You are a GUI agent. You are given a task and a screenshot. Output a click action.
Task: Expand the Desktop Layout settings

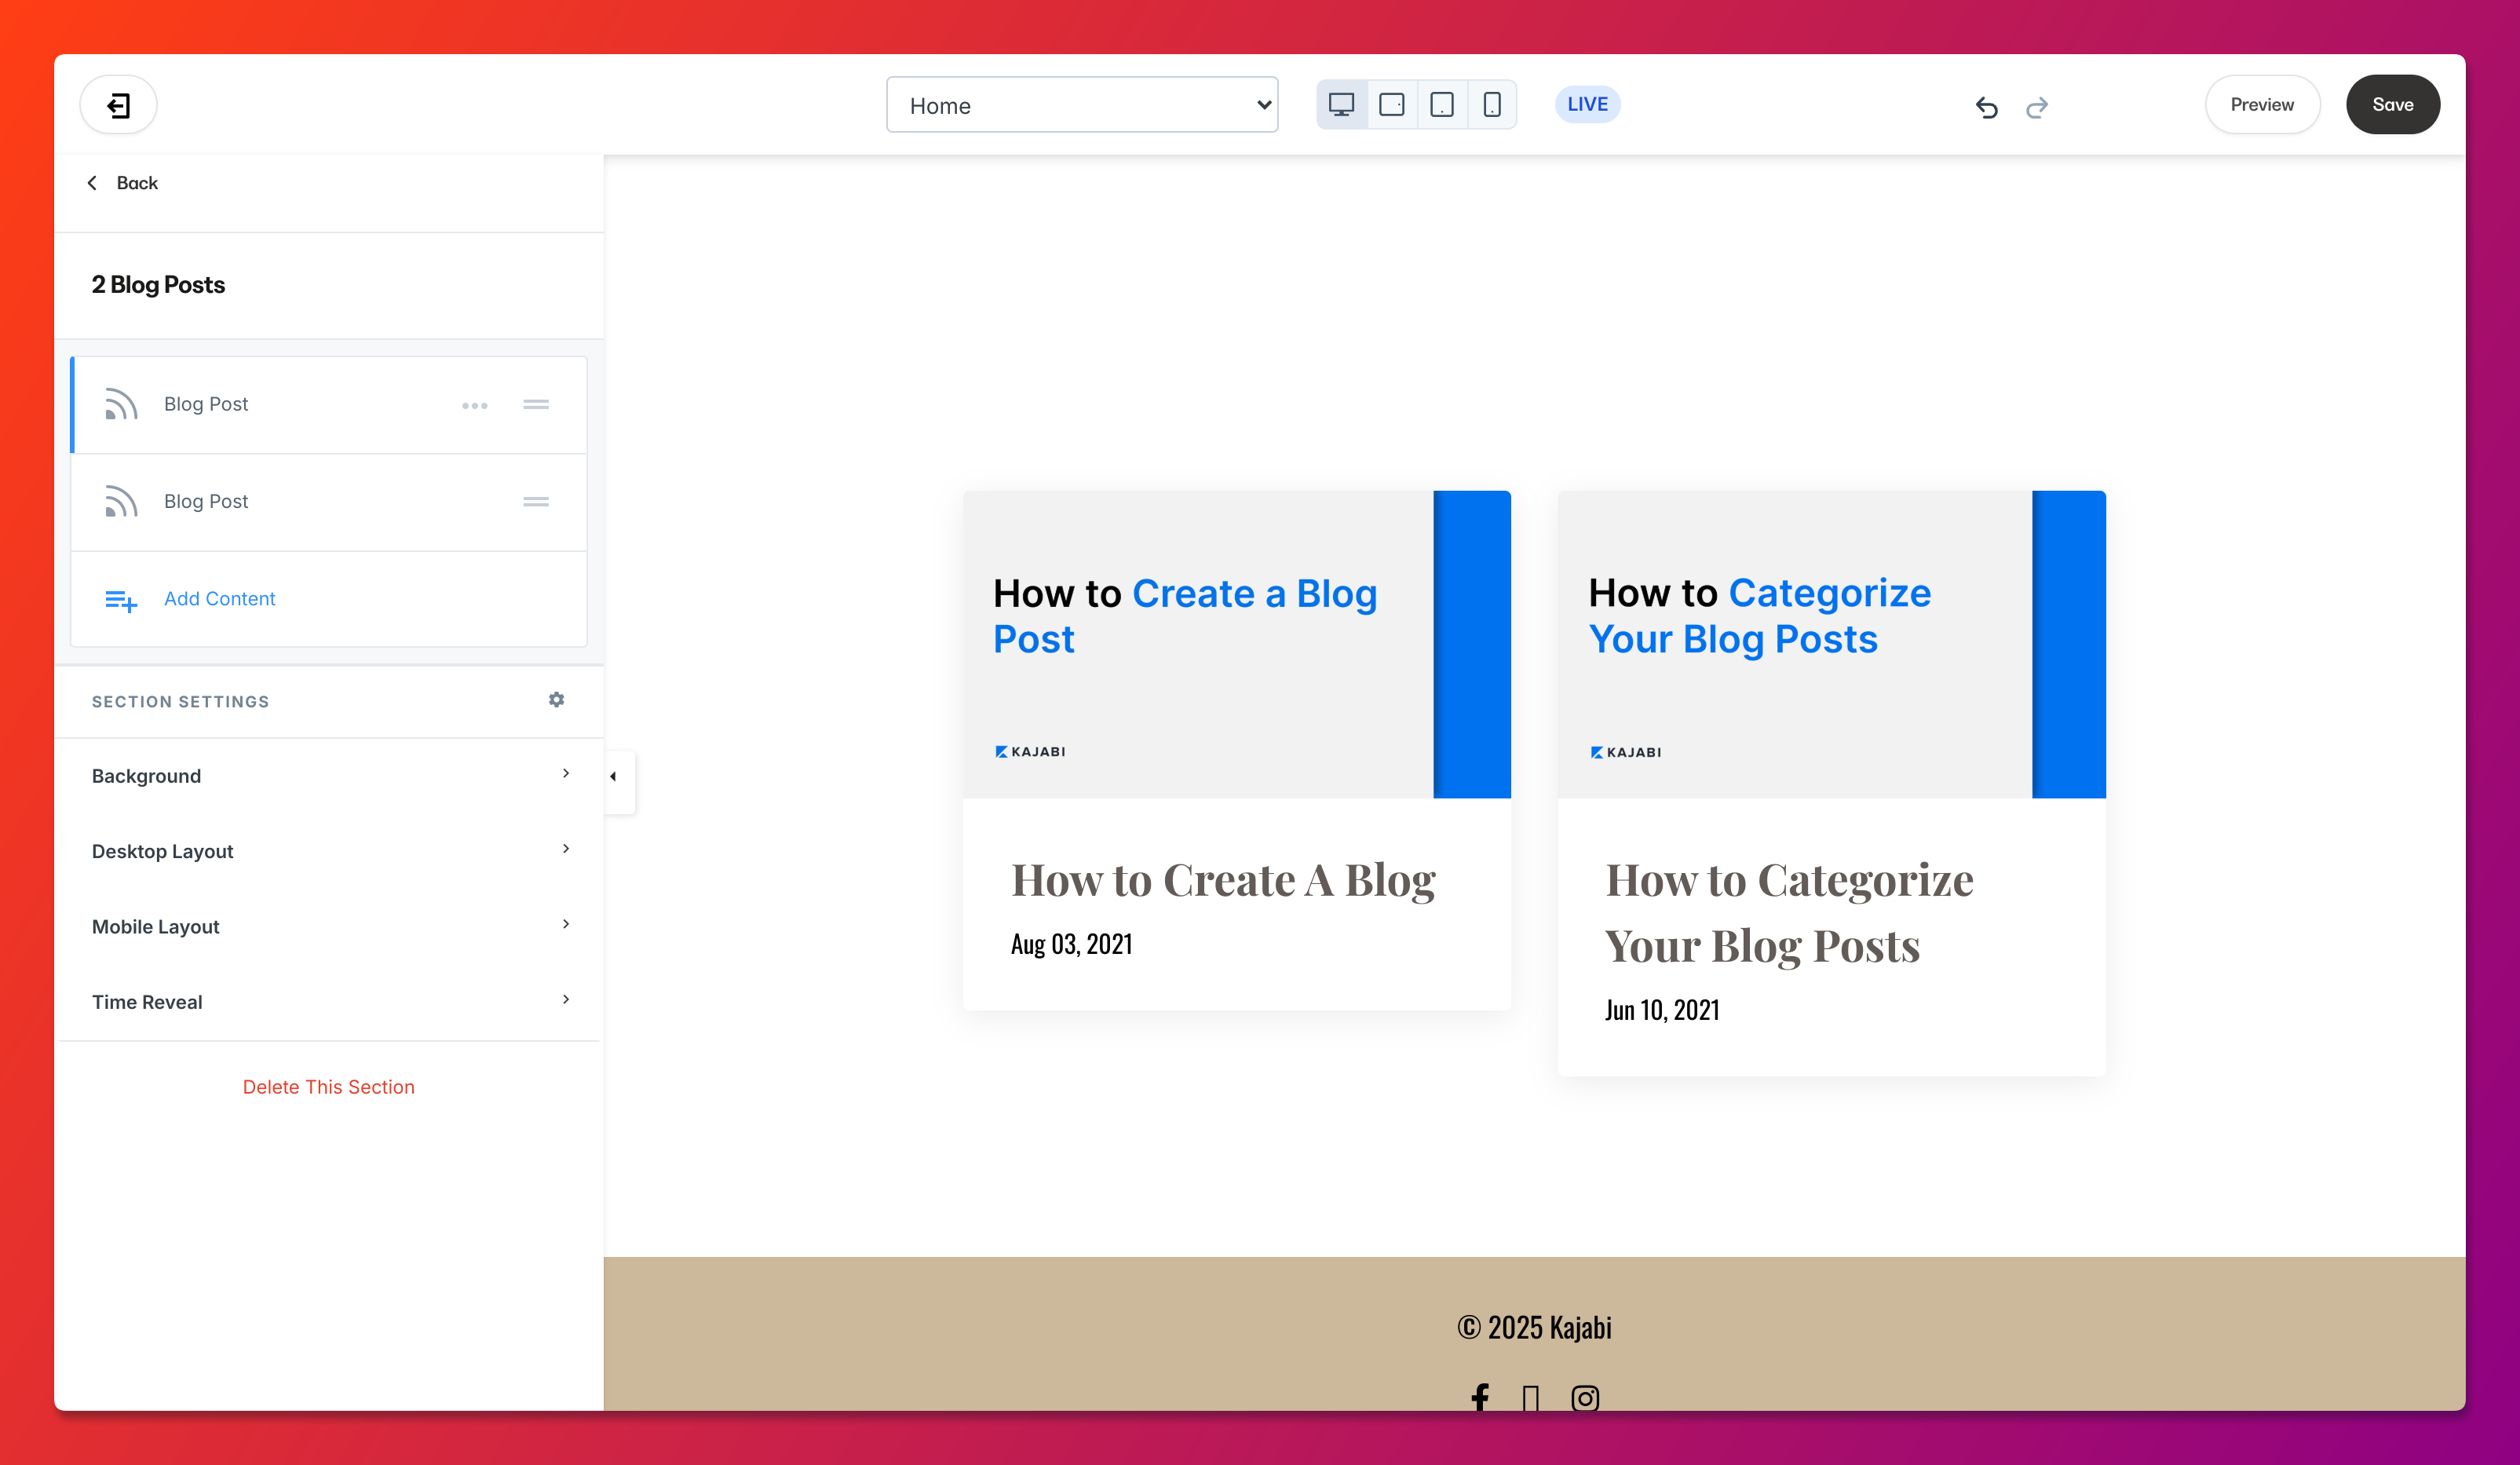(x=329, y=851)
